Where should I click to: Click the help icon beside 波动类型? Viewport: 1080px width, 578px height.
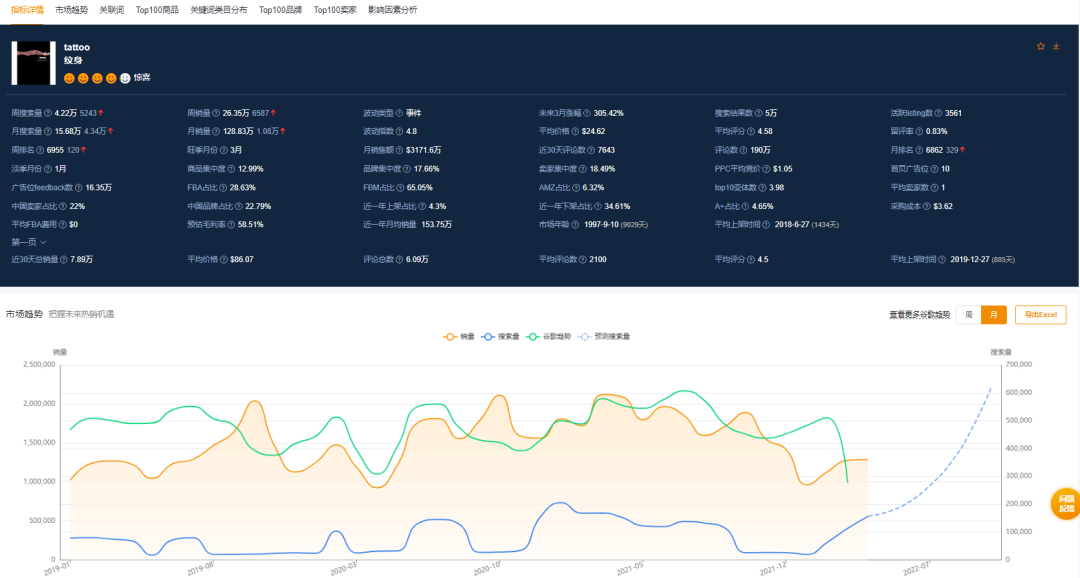coord(399,113)
